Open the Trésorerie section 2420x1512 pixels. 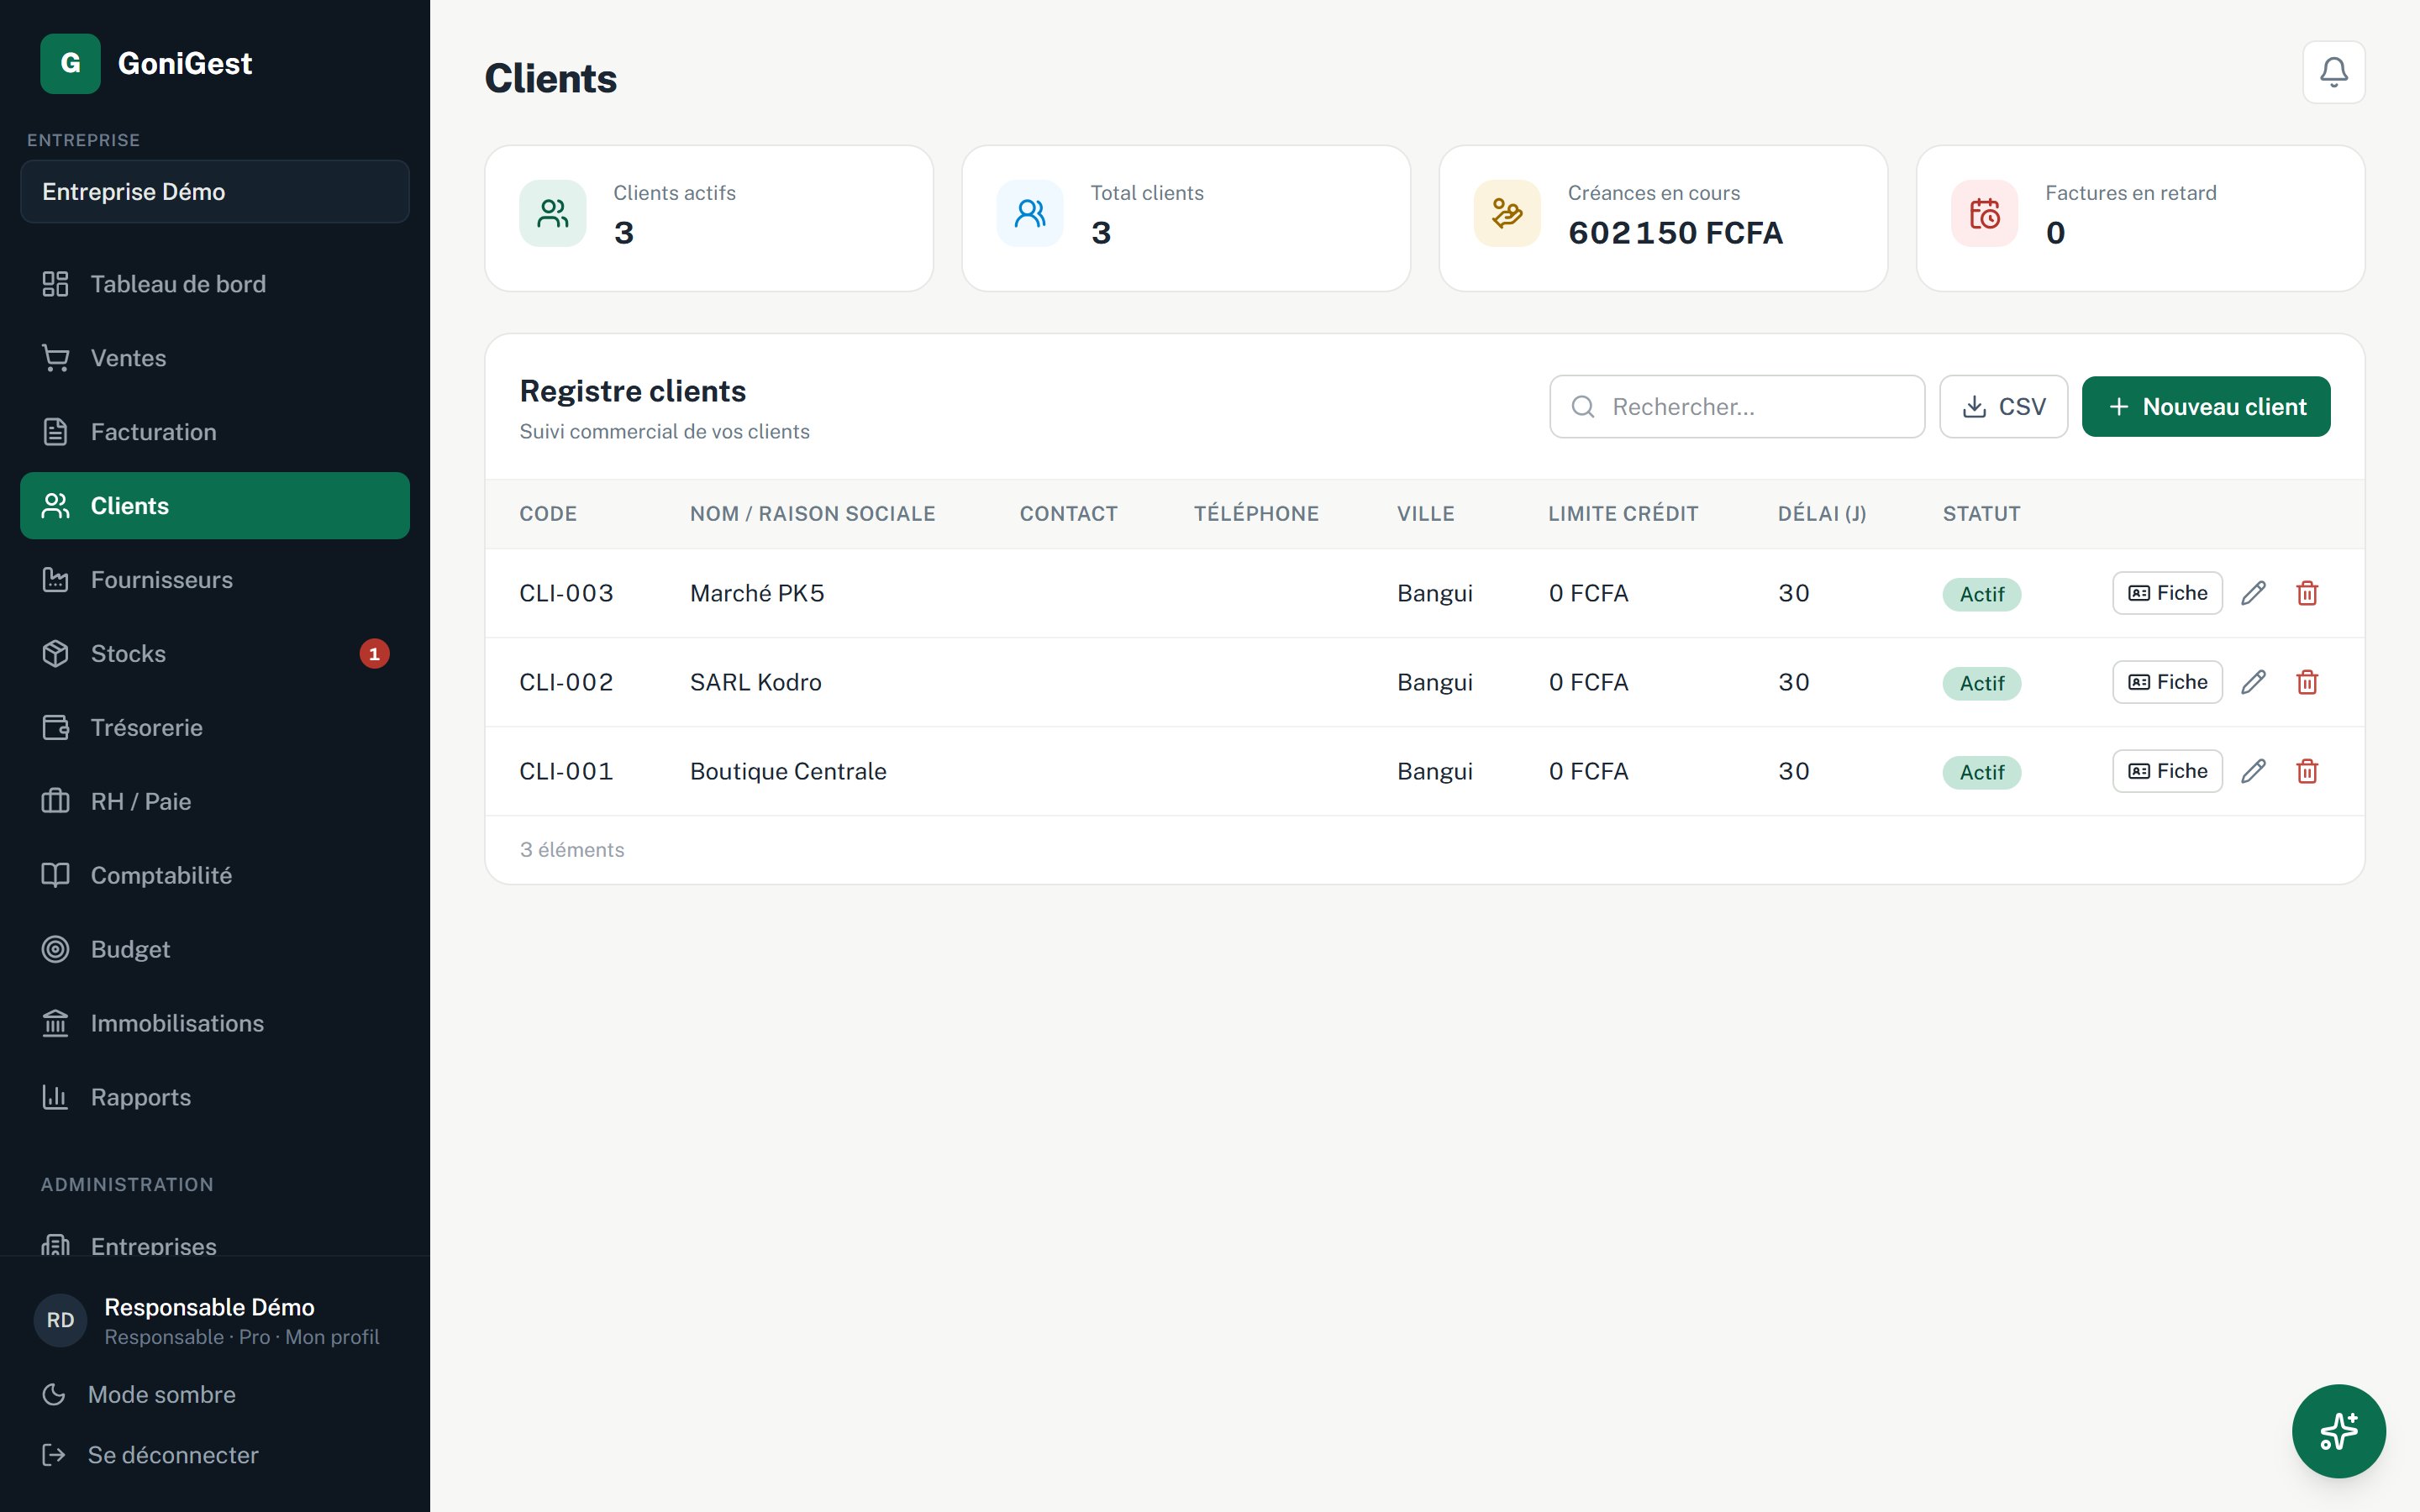[x=215, y=728]
